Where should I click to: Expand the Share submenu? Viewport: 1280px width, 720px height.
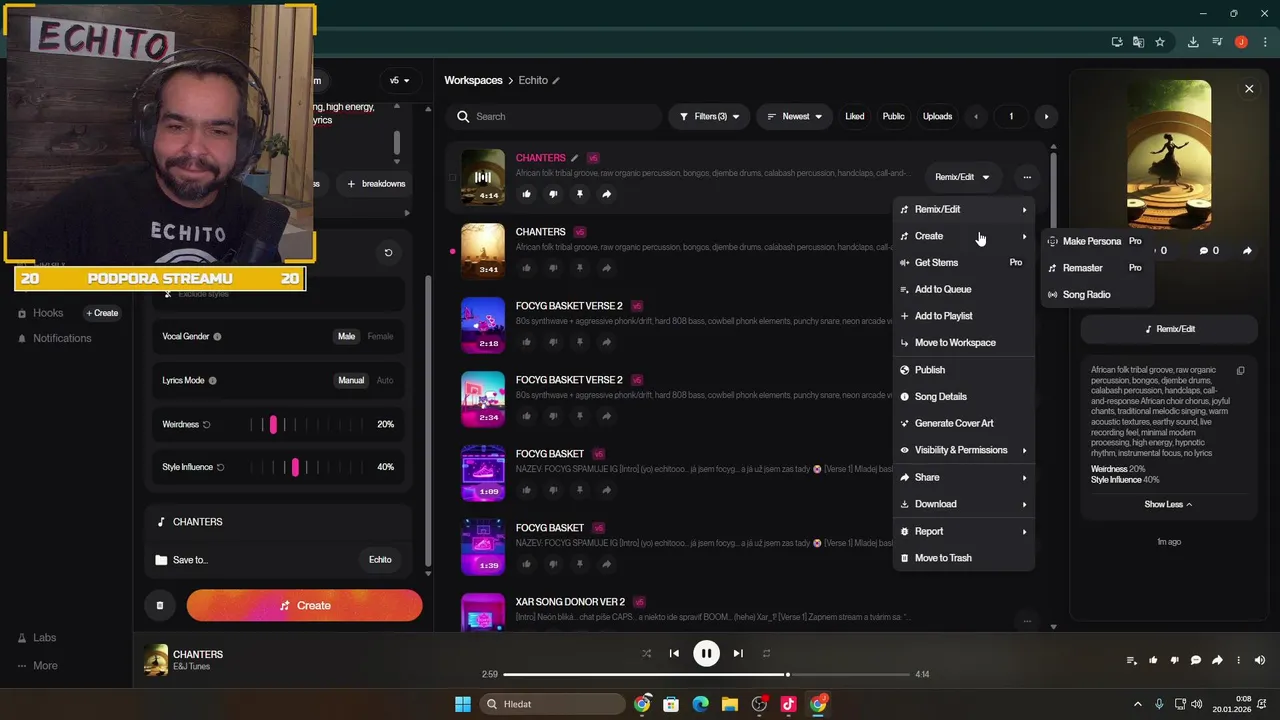[x=963, y=478]
